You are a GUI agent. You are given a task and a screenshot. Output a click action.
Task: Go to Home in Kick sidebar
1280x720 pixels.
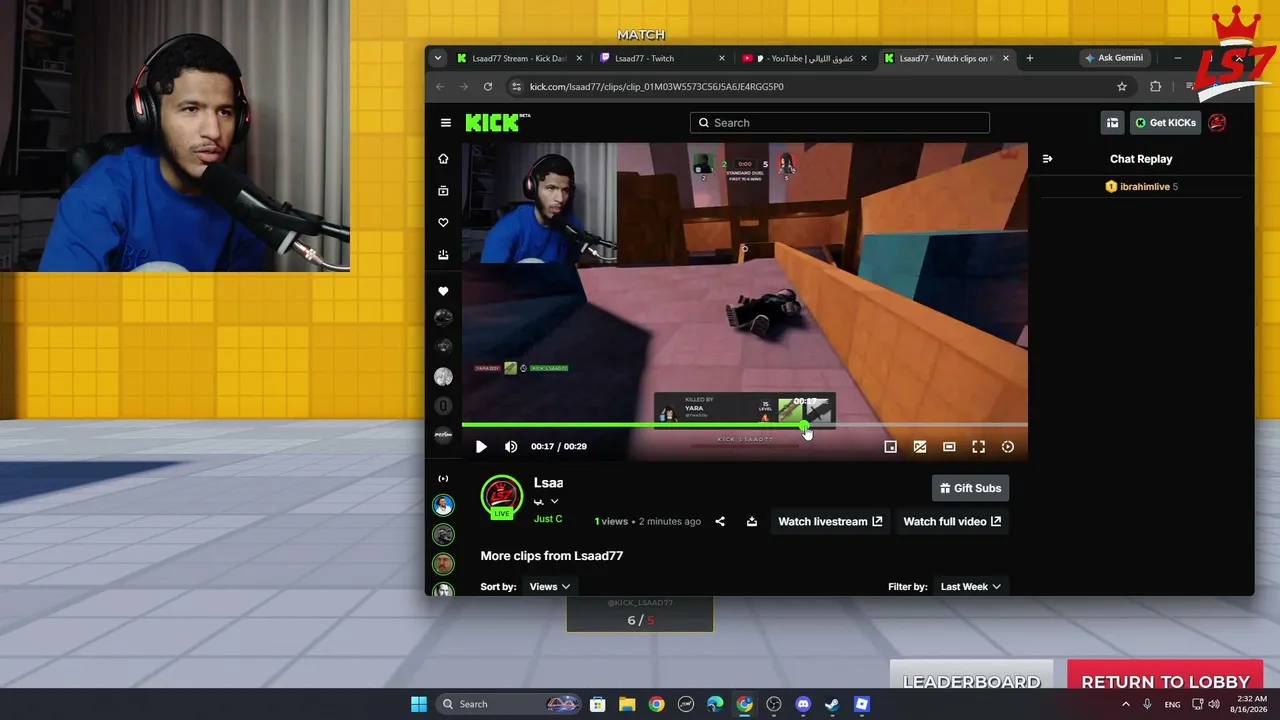coord(443,159)
